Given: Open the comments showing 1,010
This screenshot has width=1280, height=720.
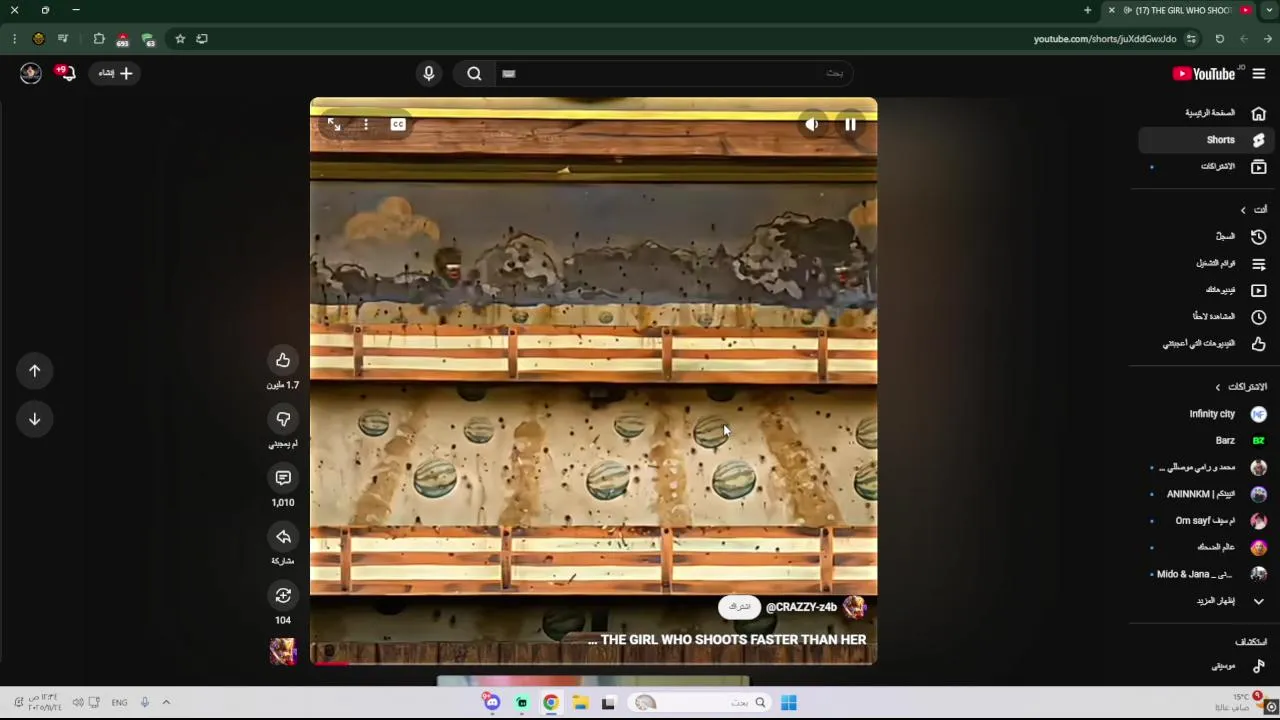Looking at the screenshot, I should 283,478.
